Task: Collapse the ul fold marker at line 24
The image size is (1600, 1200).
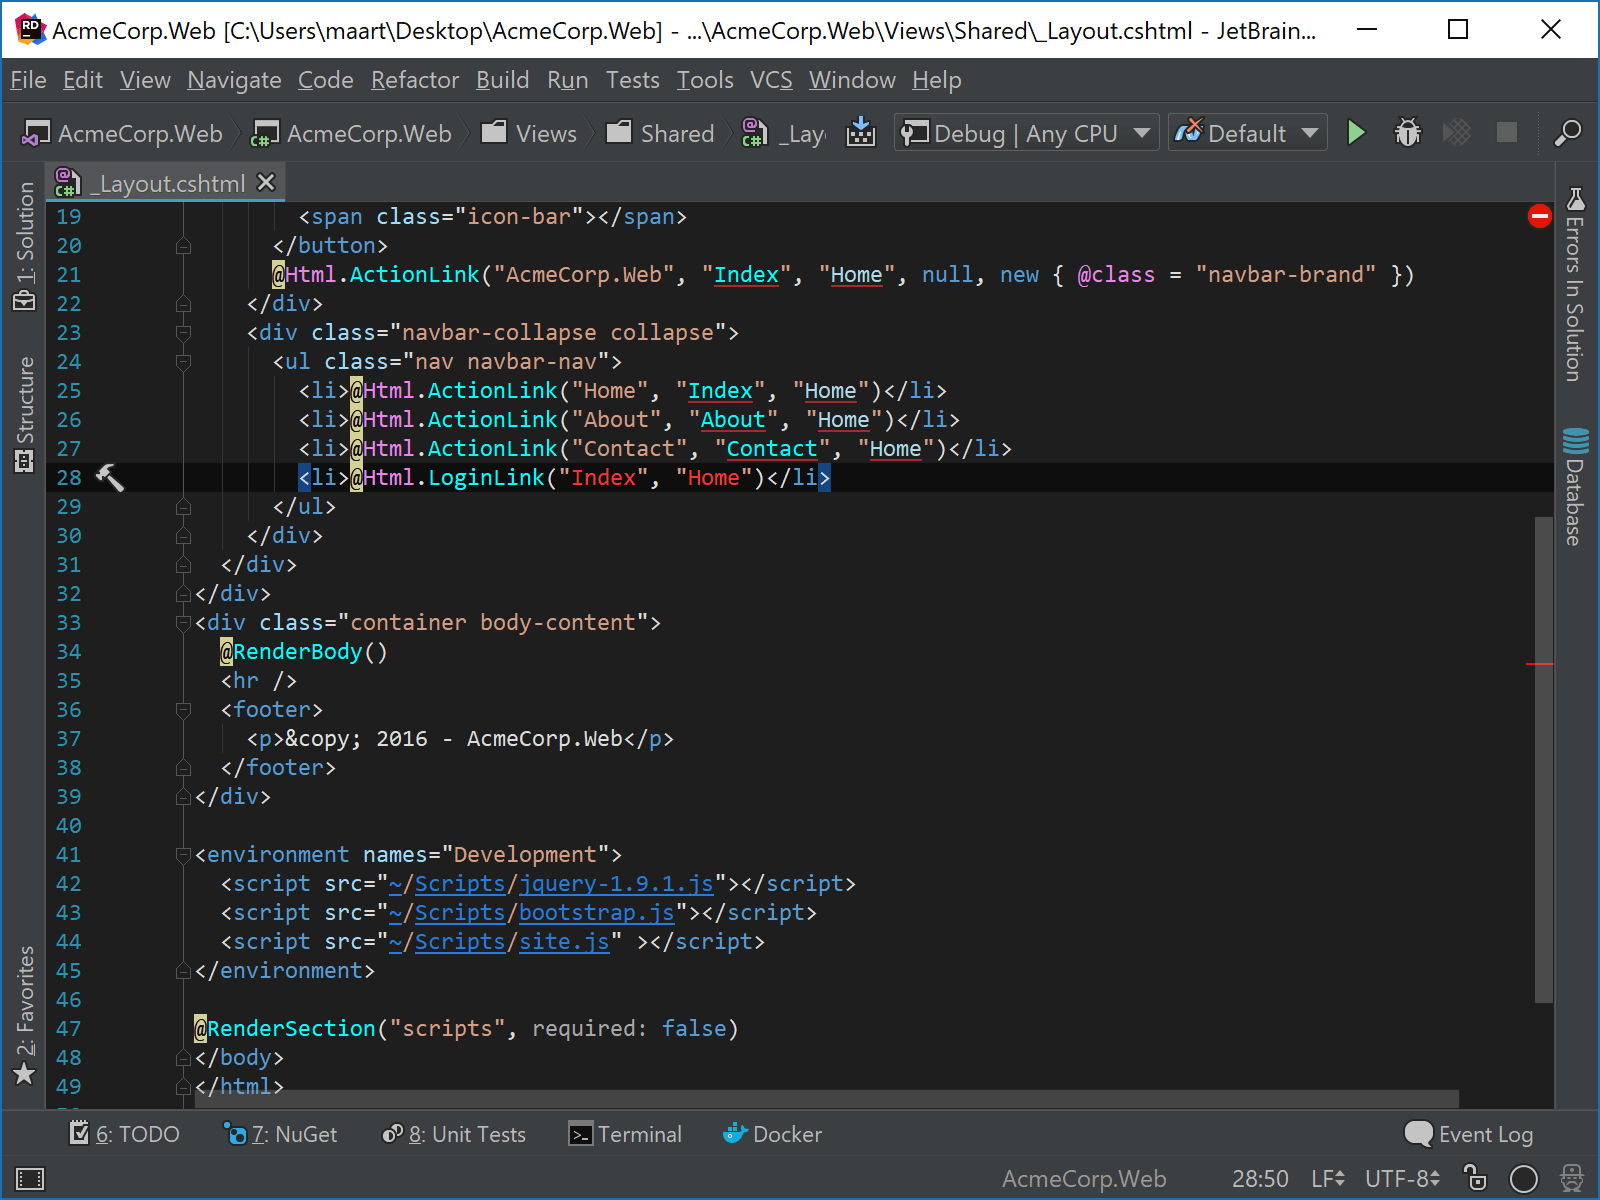Action: 183,362
